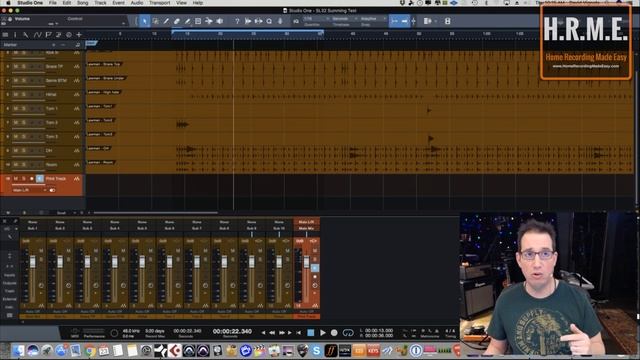This screenshot has width=640, height=360.
Task: Mute Bus 1 channel in mixer
Action: point(41,251)
